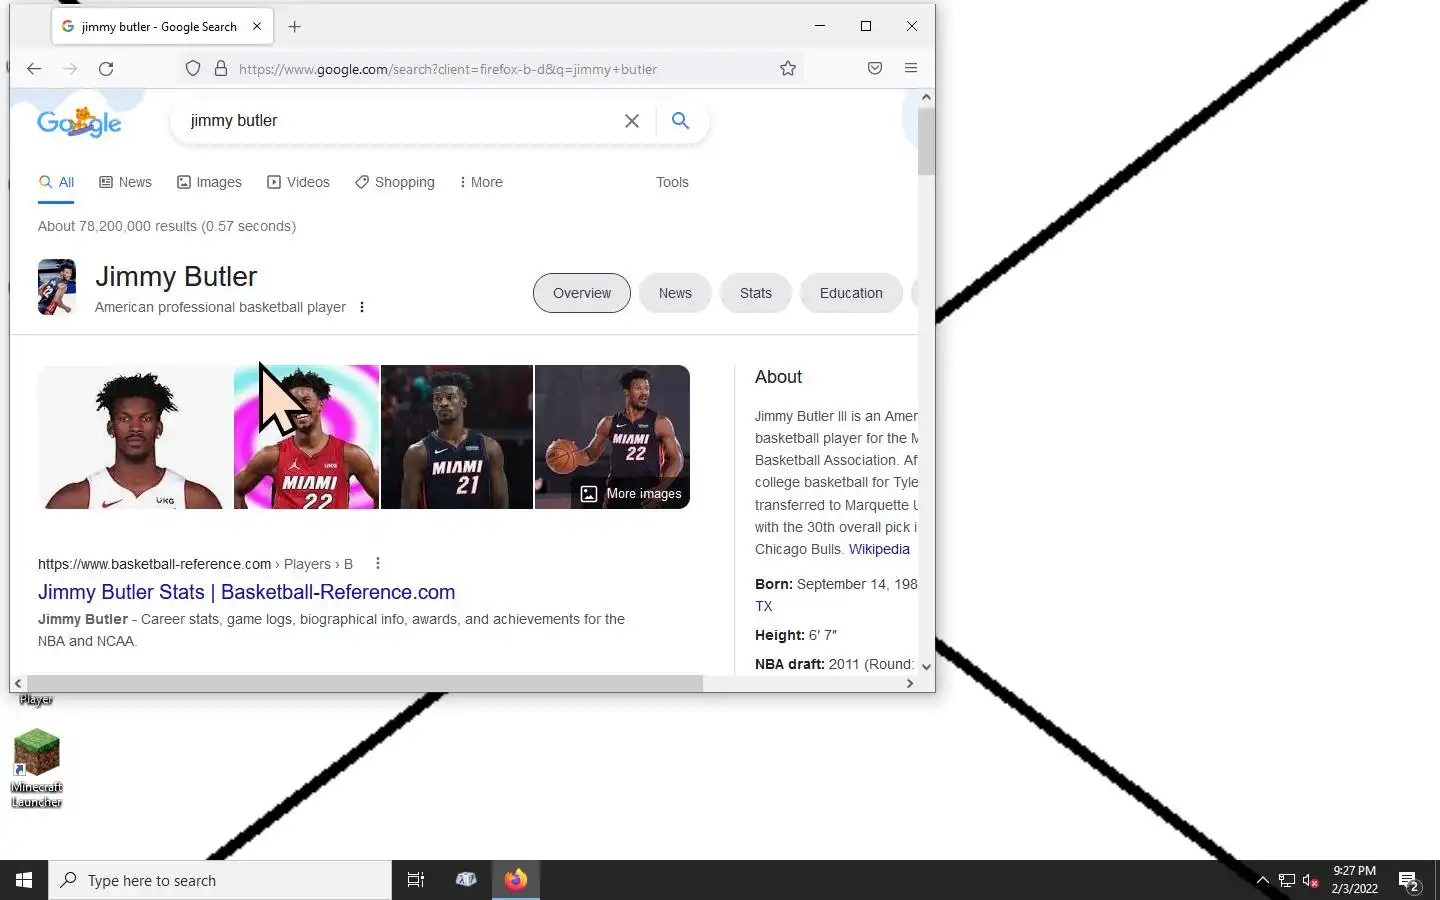The width and height of the screenshot is (1440, 900).
Task: Open Jimmy Butler Stats Basketball-Reference link
Action: [246, 592]
